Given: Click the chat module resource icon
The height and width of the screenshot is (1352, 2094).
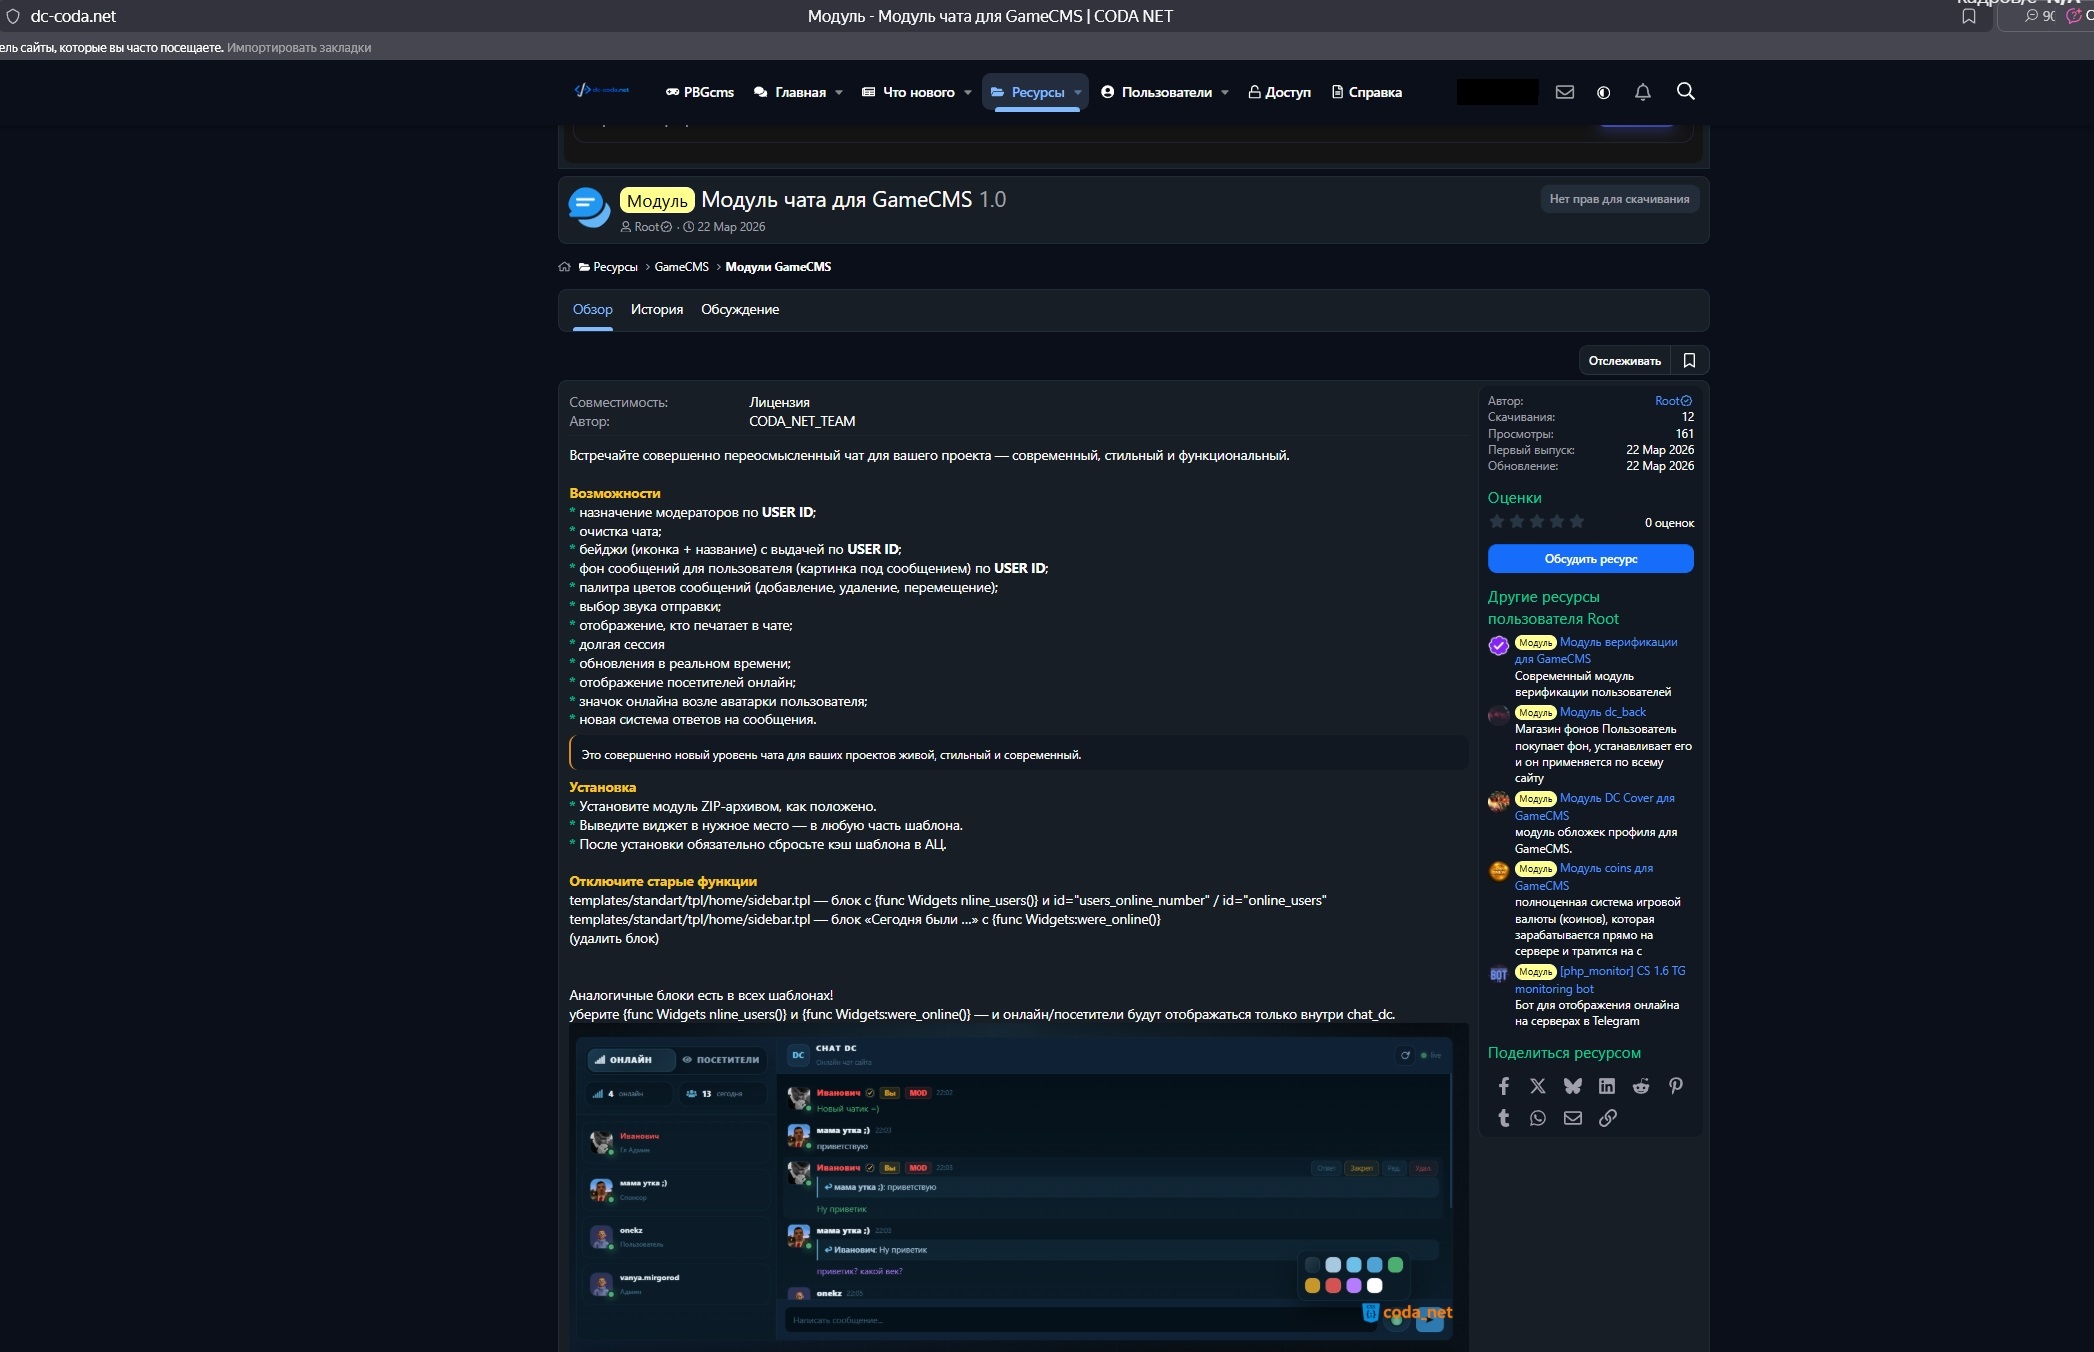Looking at the screenshot, I should coord(589,208).
